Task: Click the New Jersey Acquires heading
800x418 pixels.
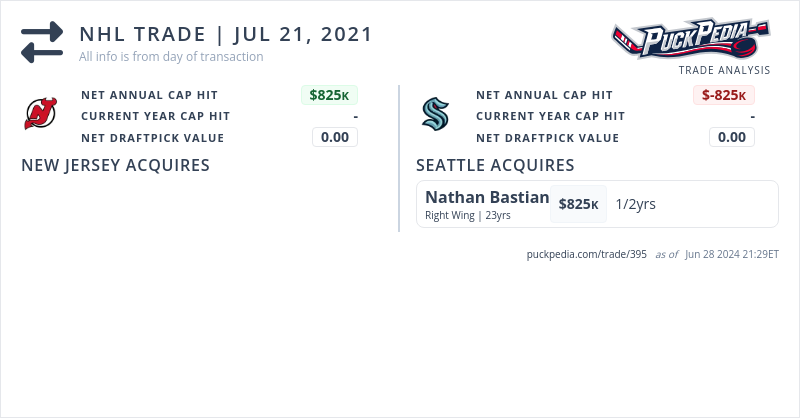Action: (115, 165)
